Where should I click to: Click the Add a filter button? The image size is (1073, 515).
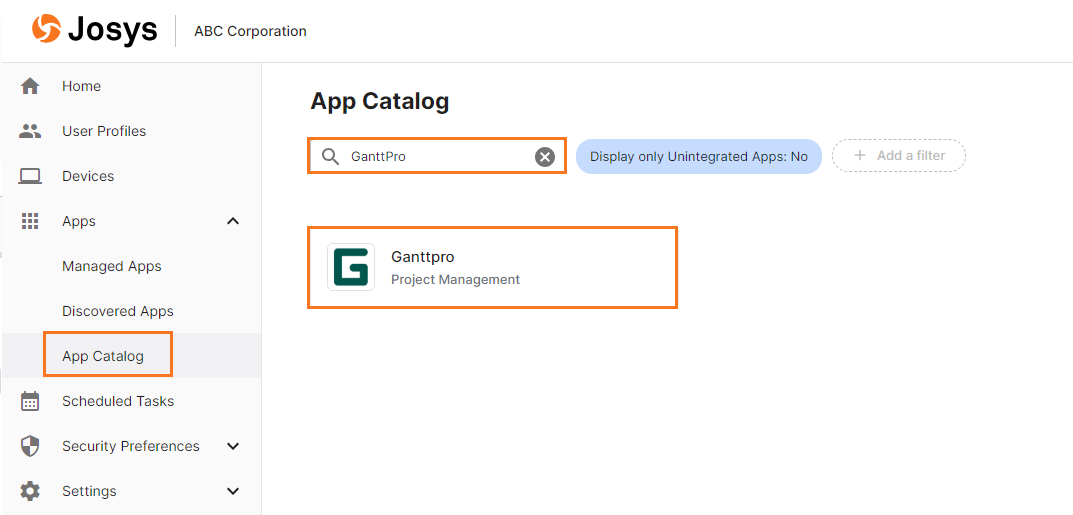pyautogui.click(x=899, y=156)
